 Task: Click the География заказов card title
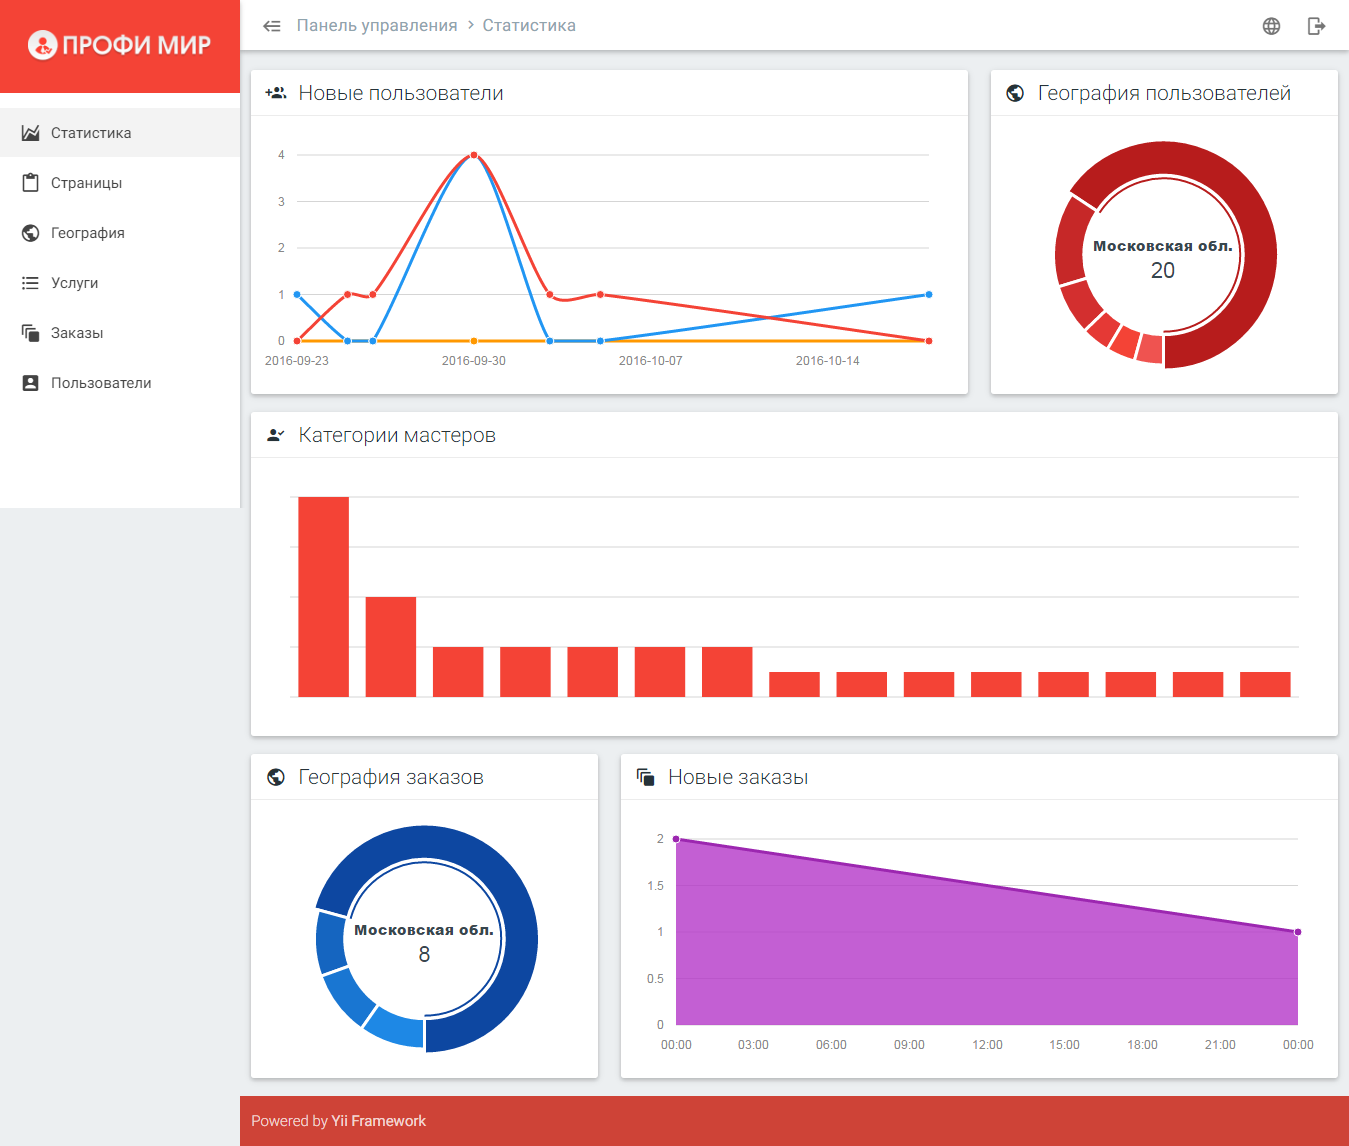click(391, 777)
